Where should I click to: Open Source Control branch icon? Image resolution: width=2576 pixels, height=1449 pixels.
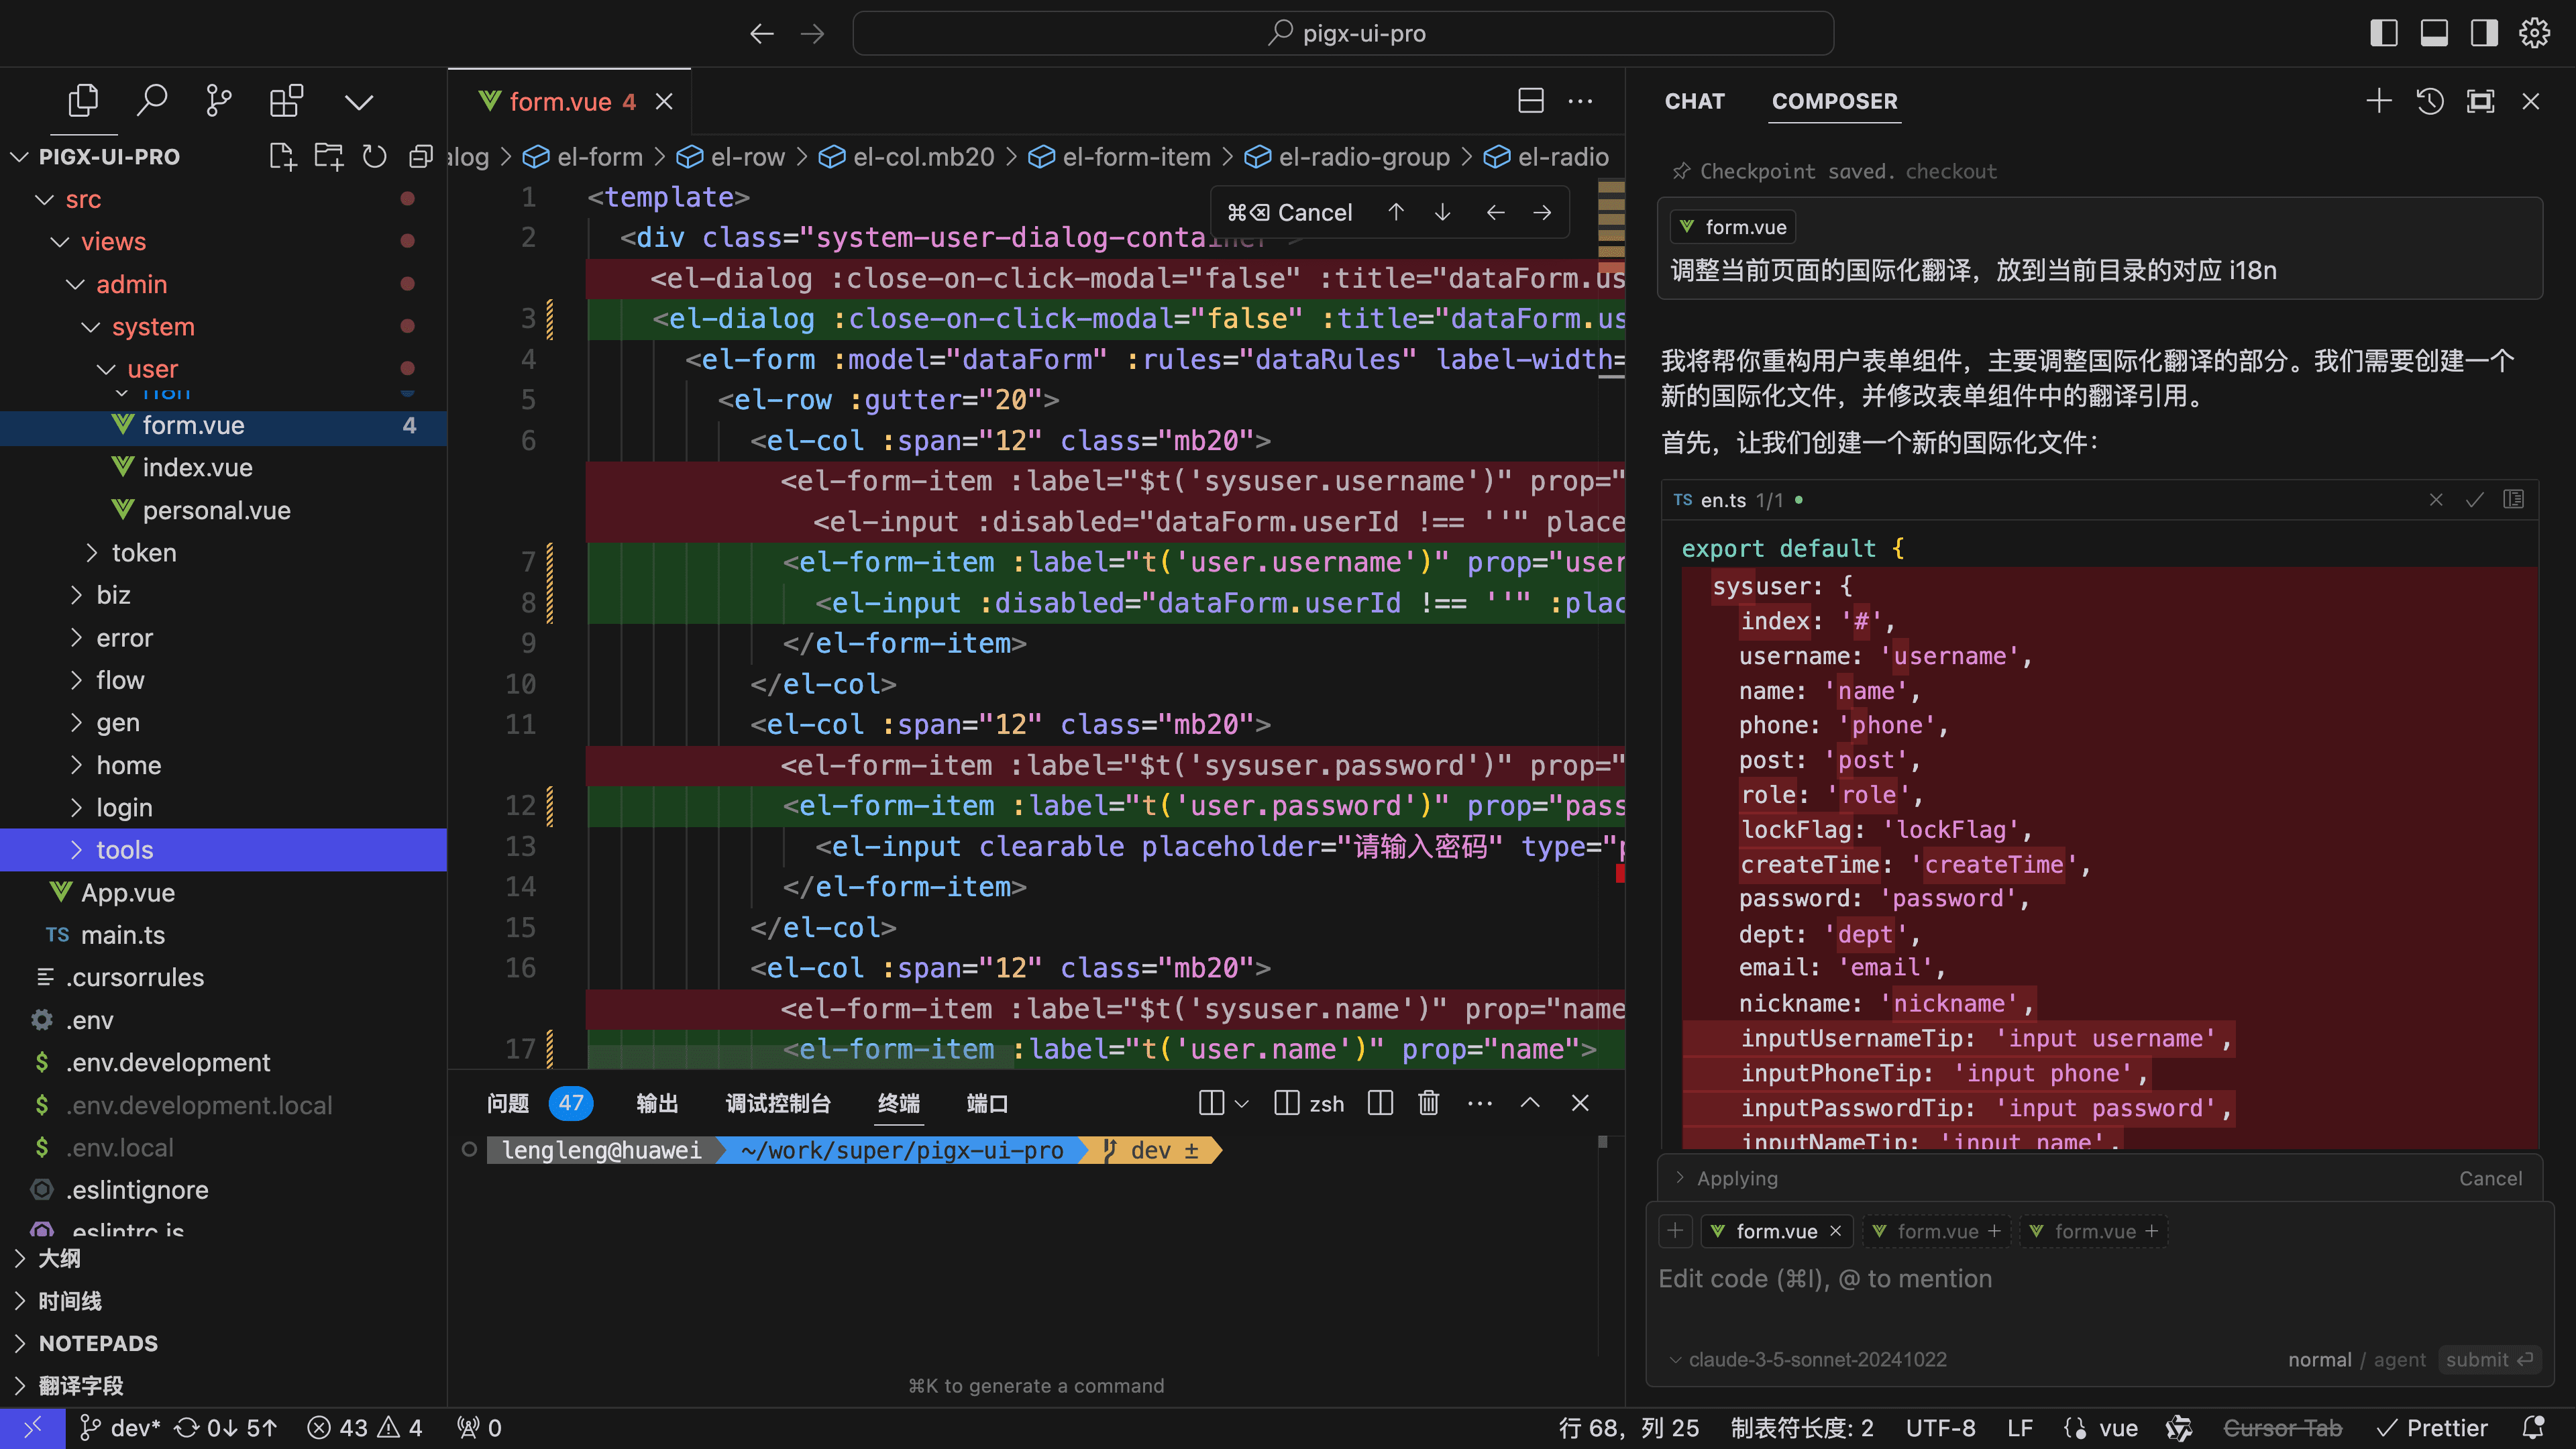pyautogui.click(x=218, y=101)
